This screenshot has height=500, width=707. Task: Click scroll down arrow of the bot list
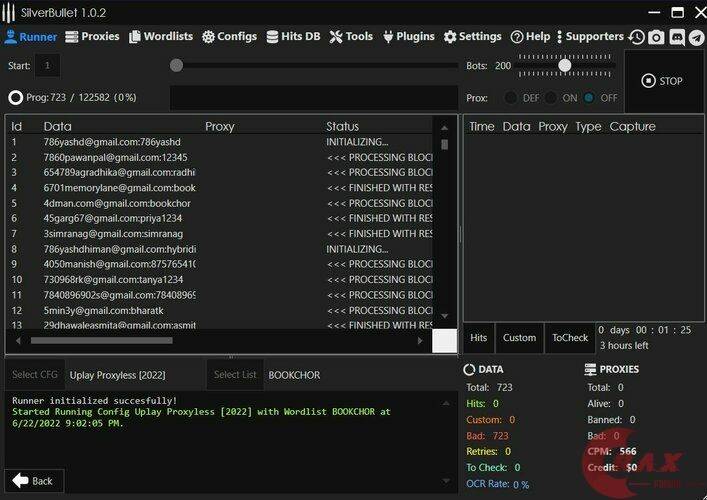coord(445,316)
